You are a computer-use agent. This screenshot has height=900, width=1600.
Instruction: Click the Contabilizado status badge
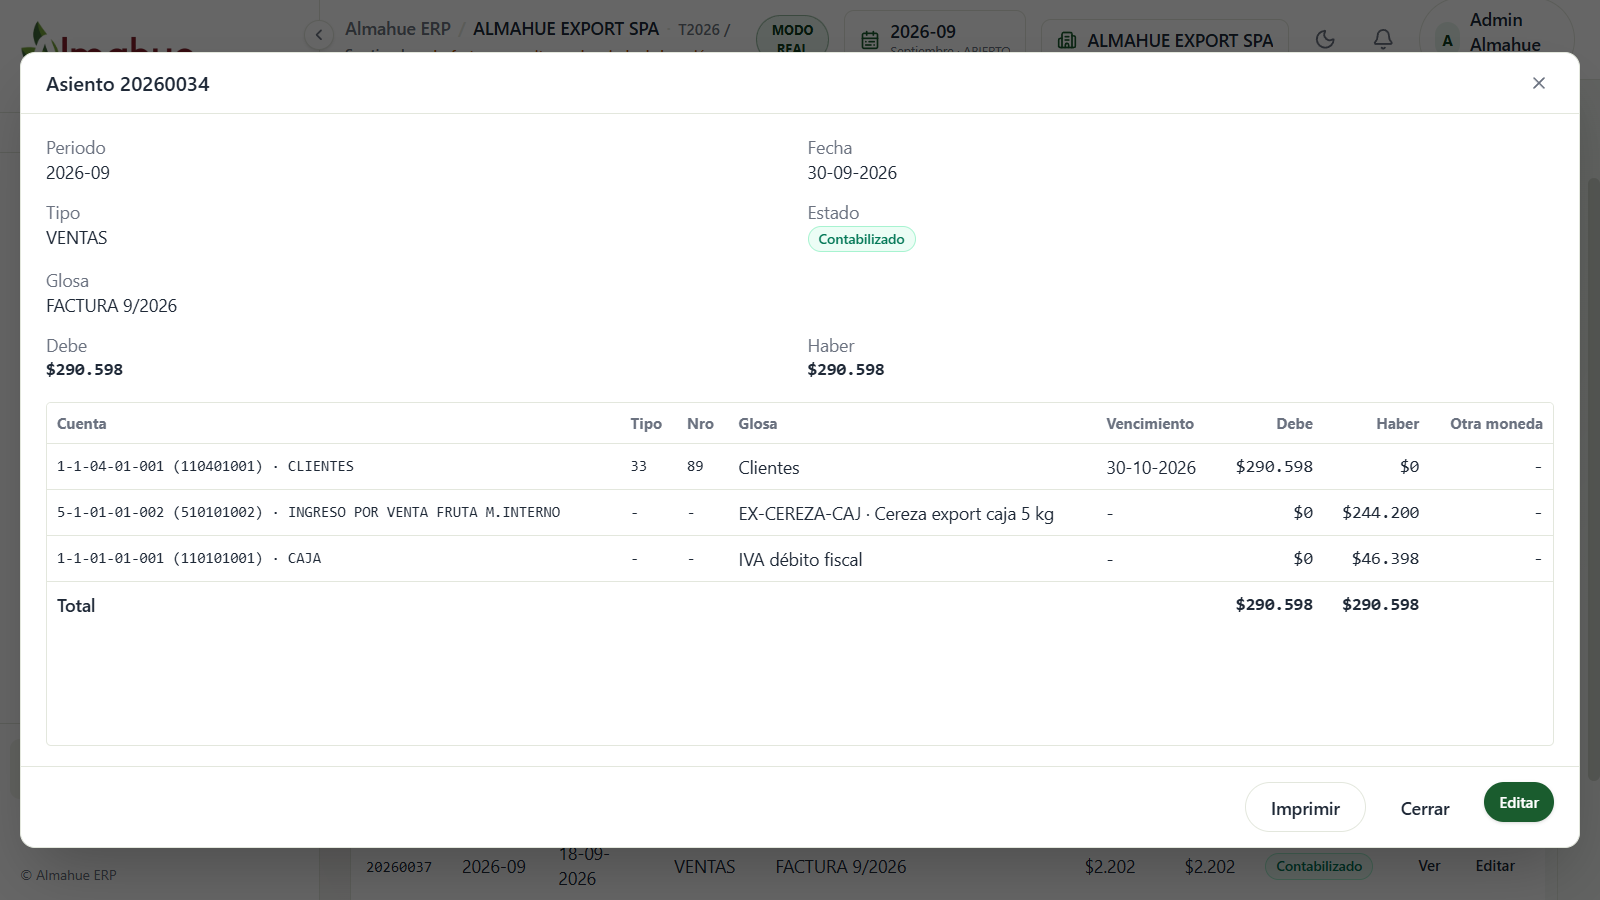(861, 239)
